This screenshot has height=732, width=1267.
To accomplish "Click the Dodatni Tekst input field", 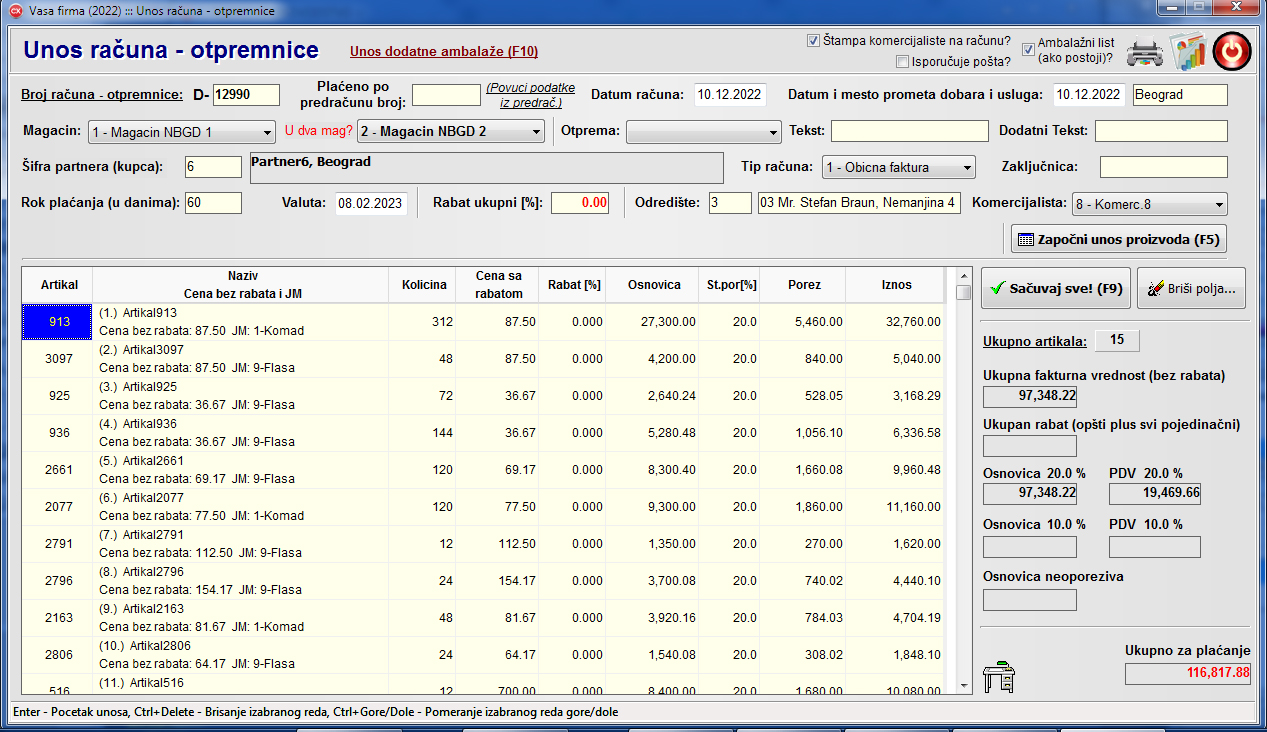I will click(x=1161, y=131).
